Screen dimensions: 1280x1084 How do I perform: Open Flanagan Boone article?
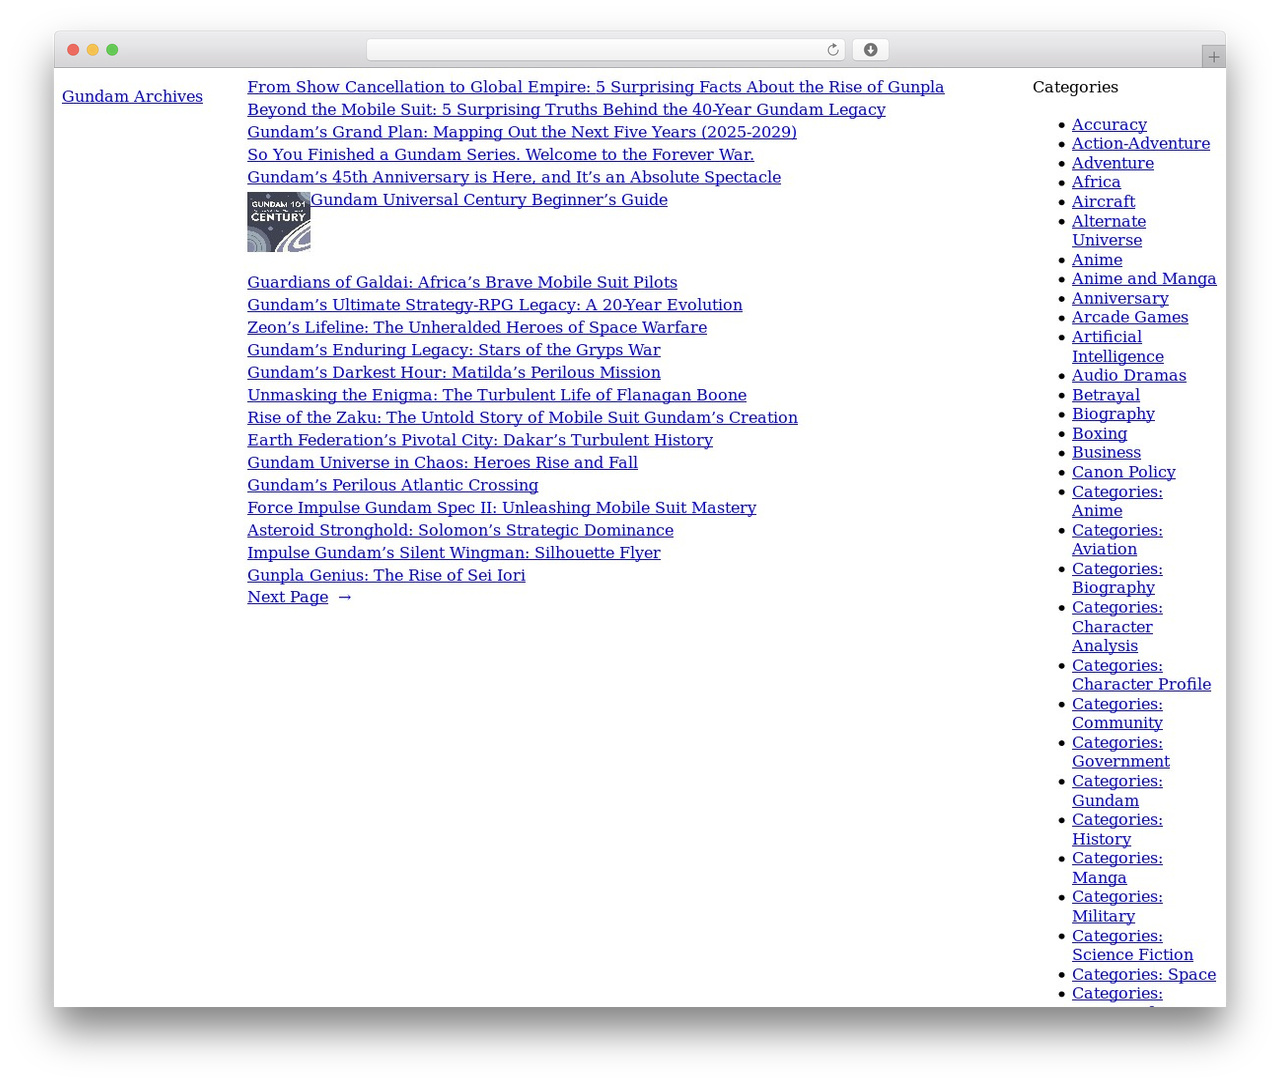pyautogui.click(x=497, y=395)
